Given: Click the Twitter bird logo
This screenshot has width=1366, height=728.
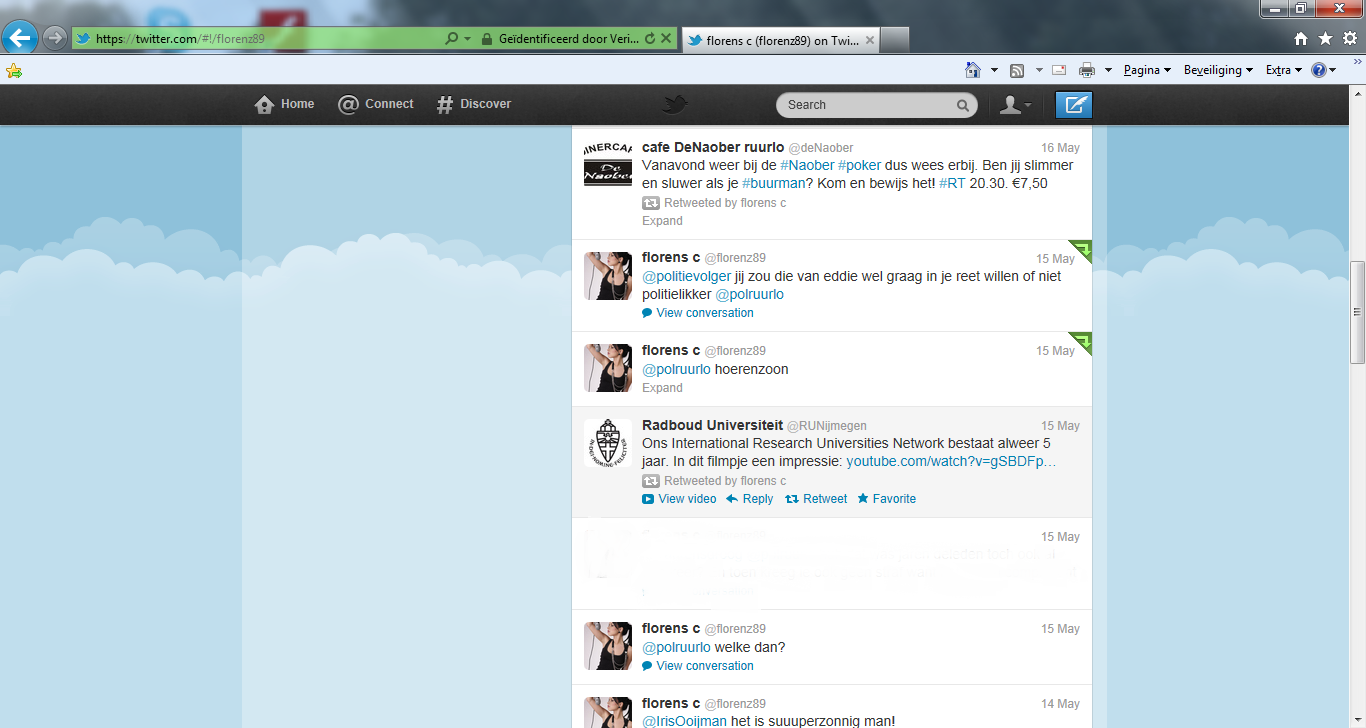Looking at the screenshot, I should tap(676, 104).
